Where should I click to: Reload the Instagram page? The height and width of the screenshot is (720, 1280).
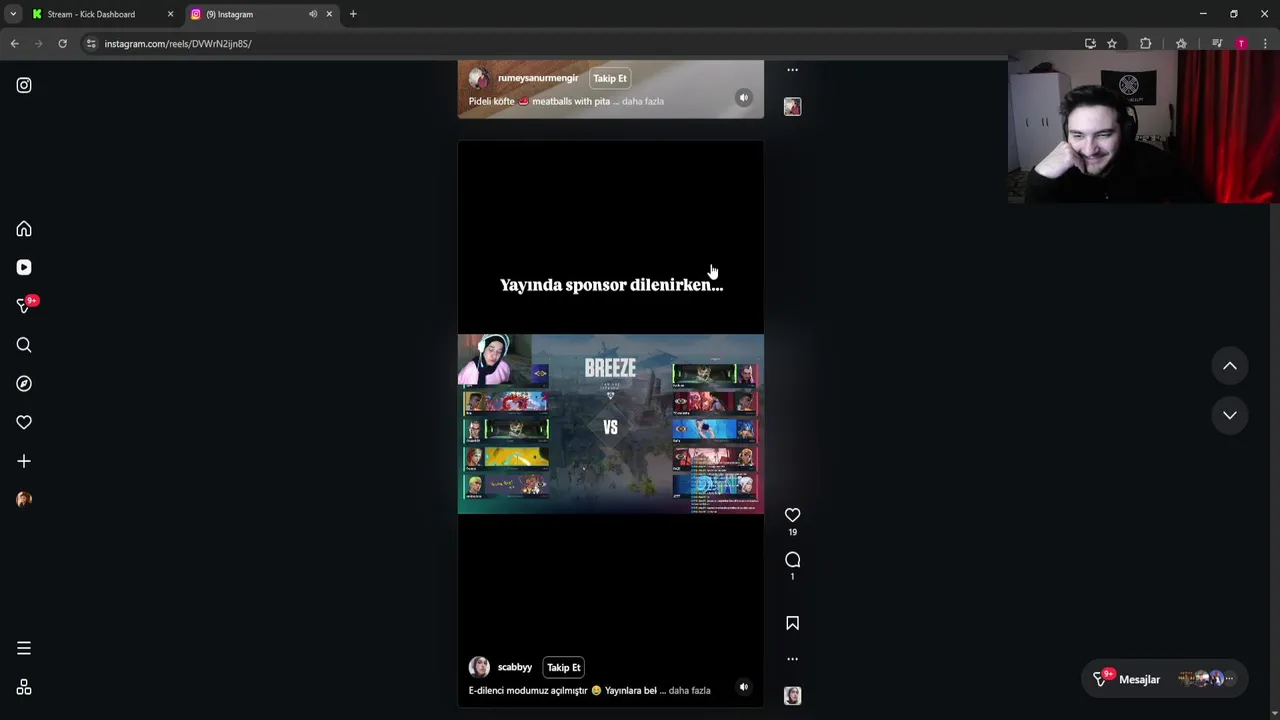click(x=62, y=44)
